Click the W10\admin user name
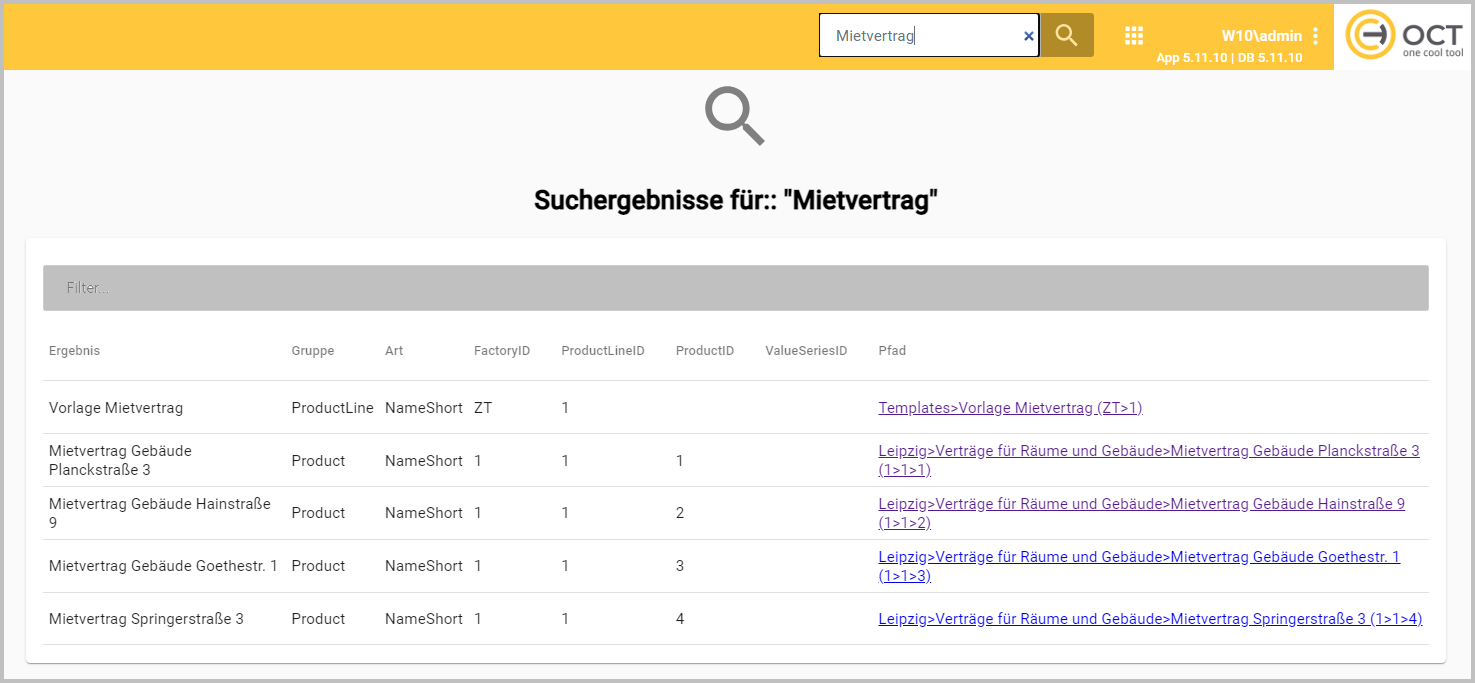 point(1261,36)
